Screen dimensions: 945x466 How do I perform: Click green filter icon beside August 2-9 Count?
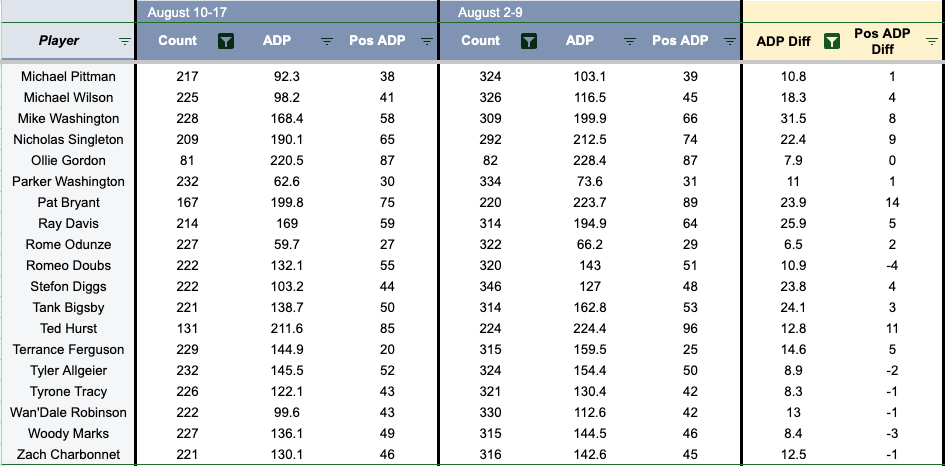[x=529, y=41]
